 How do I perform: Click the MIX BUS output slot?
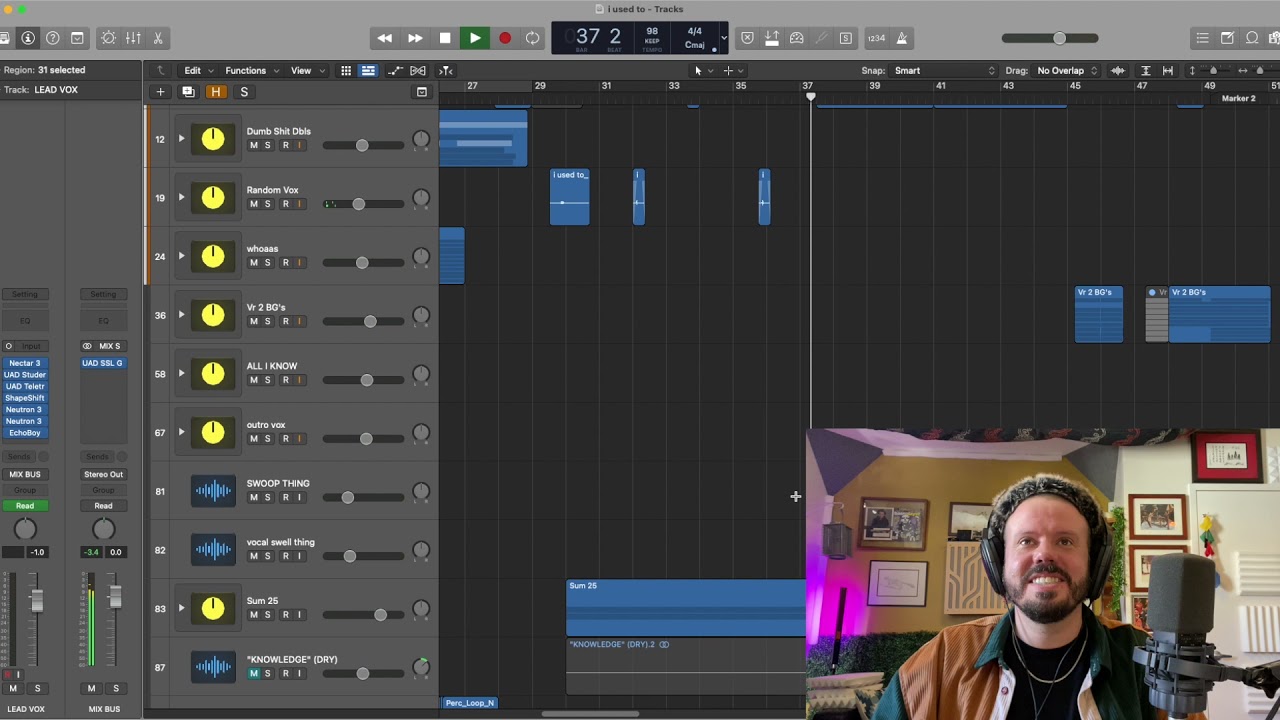click(25, 475)
